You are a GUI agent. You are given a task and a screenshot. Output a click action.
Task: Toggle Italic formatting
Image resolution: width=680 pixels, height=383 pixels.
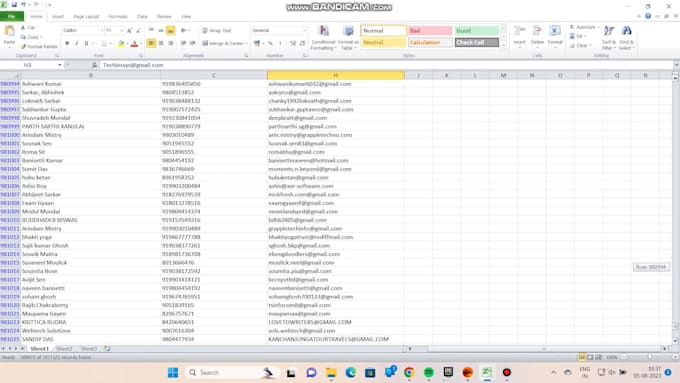(x=77, y=43)
